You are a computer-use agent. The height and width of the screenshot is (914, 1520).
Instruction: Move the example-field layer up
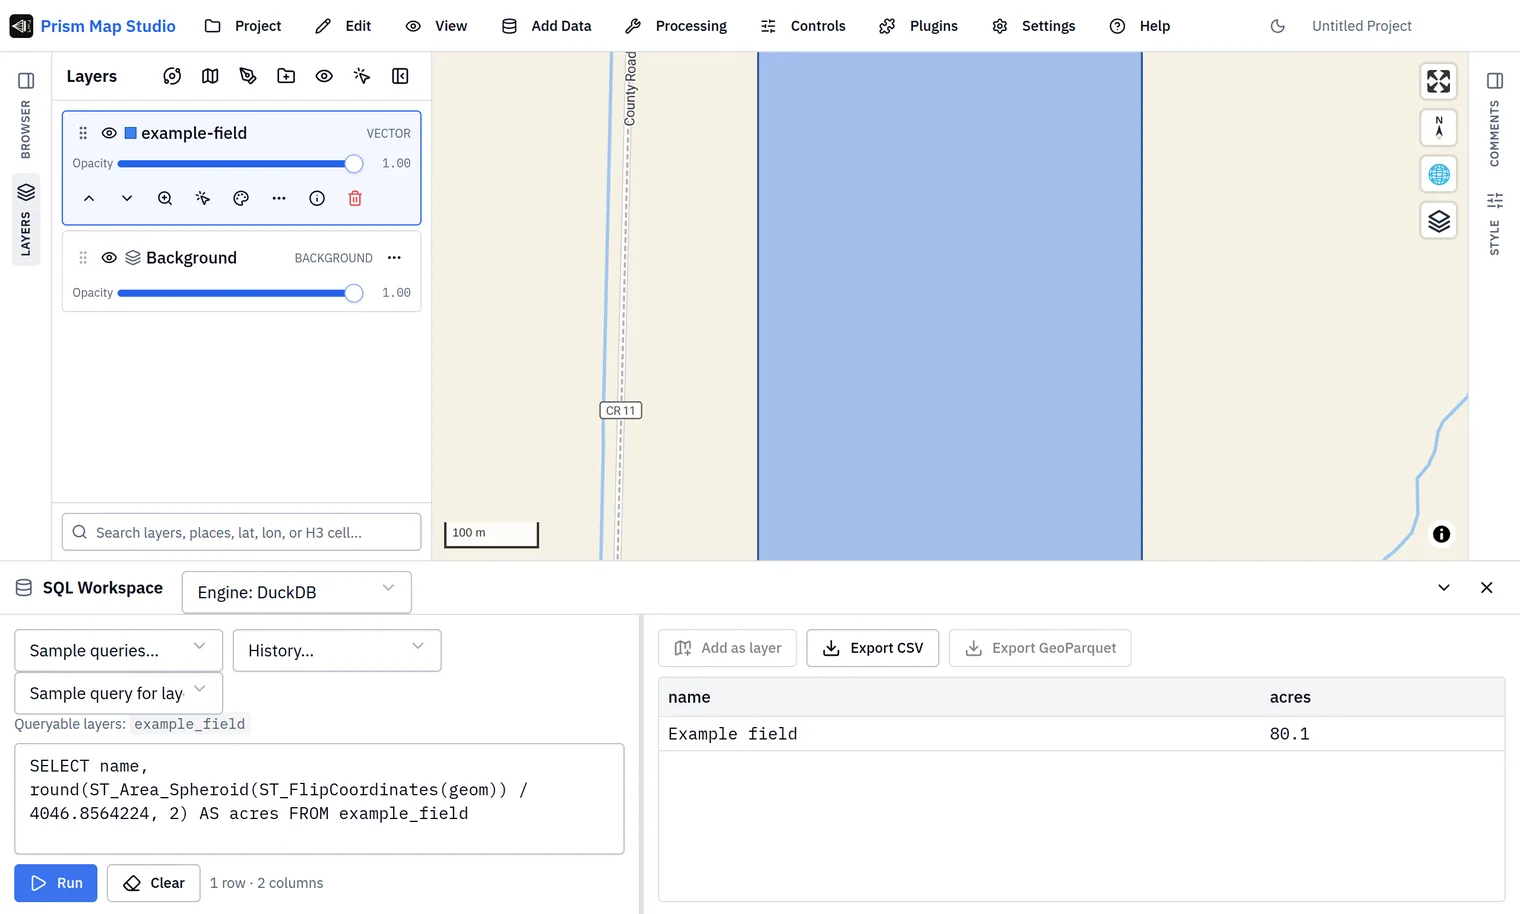[x=89, y=198]
